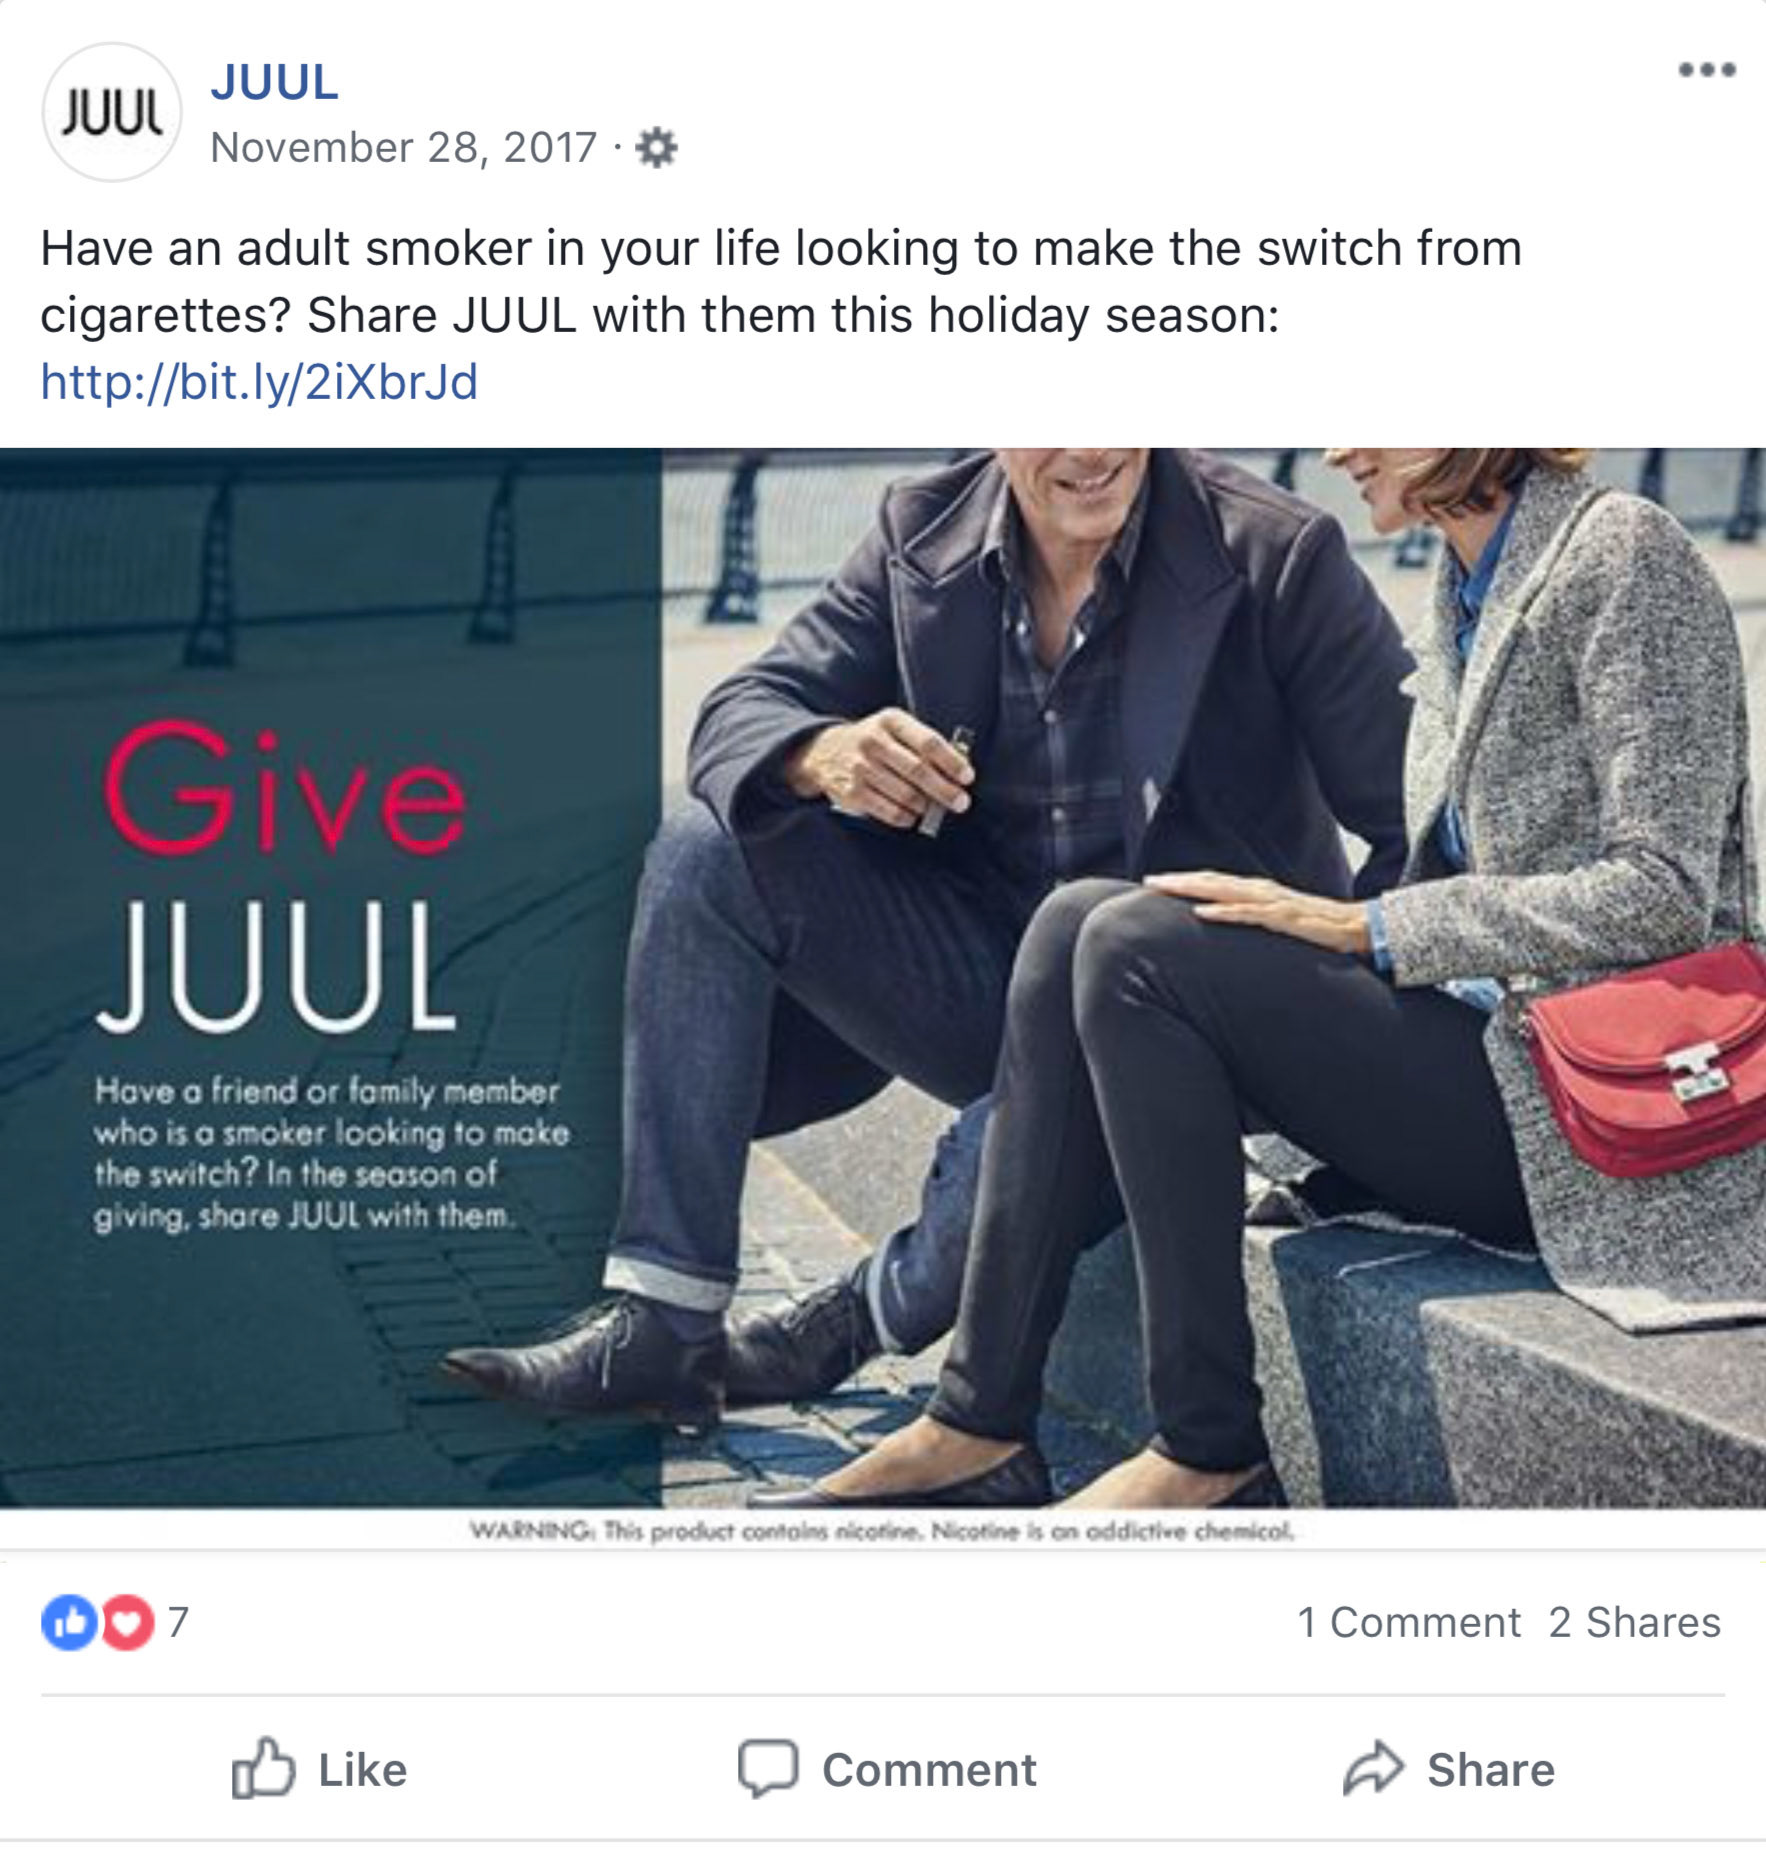Click the November 28, 2017 timestamp
This screenshot has width=1766, height=1856.
(404, 148)
